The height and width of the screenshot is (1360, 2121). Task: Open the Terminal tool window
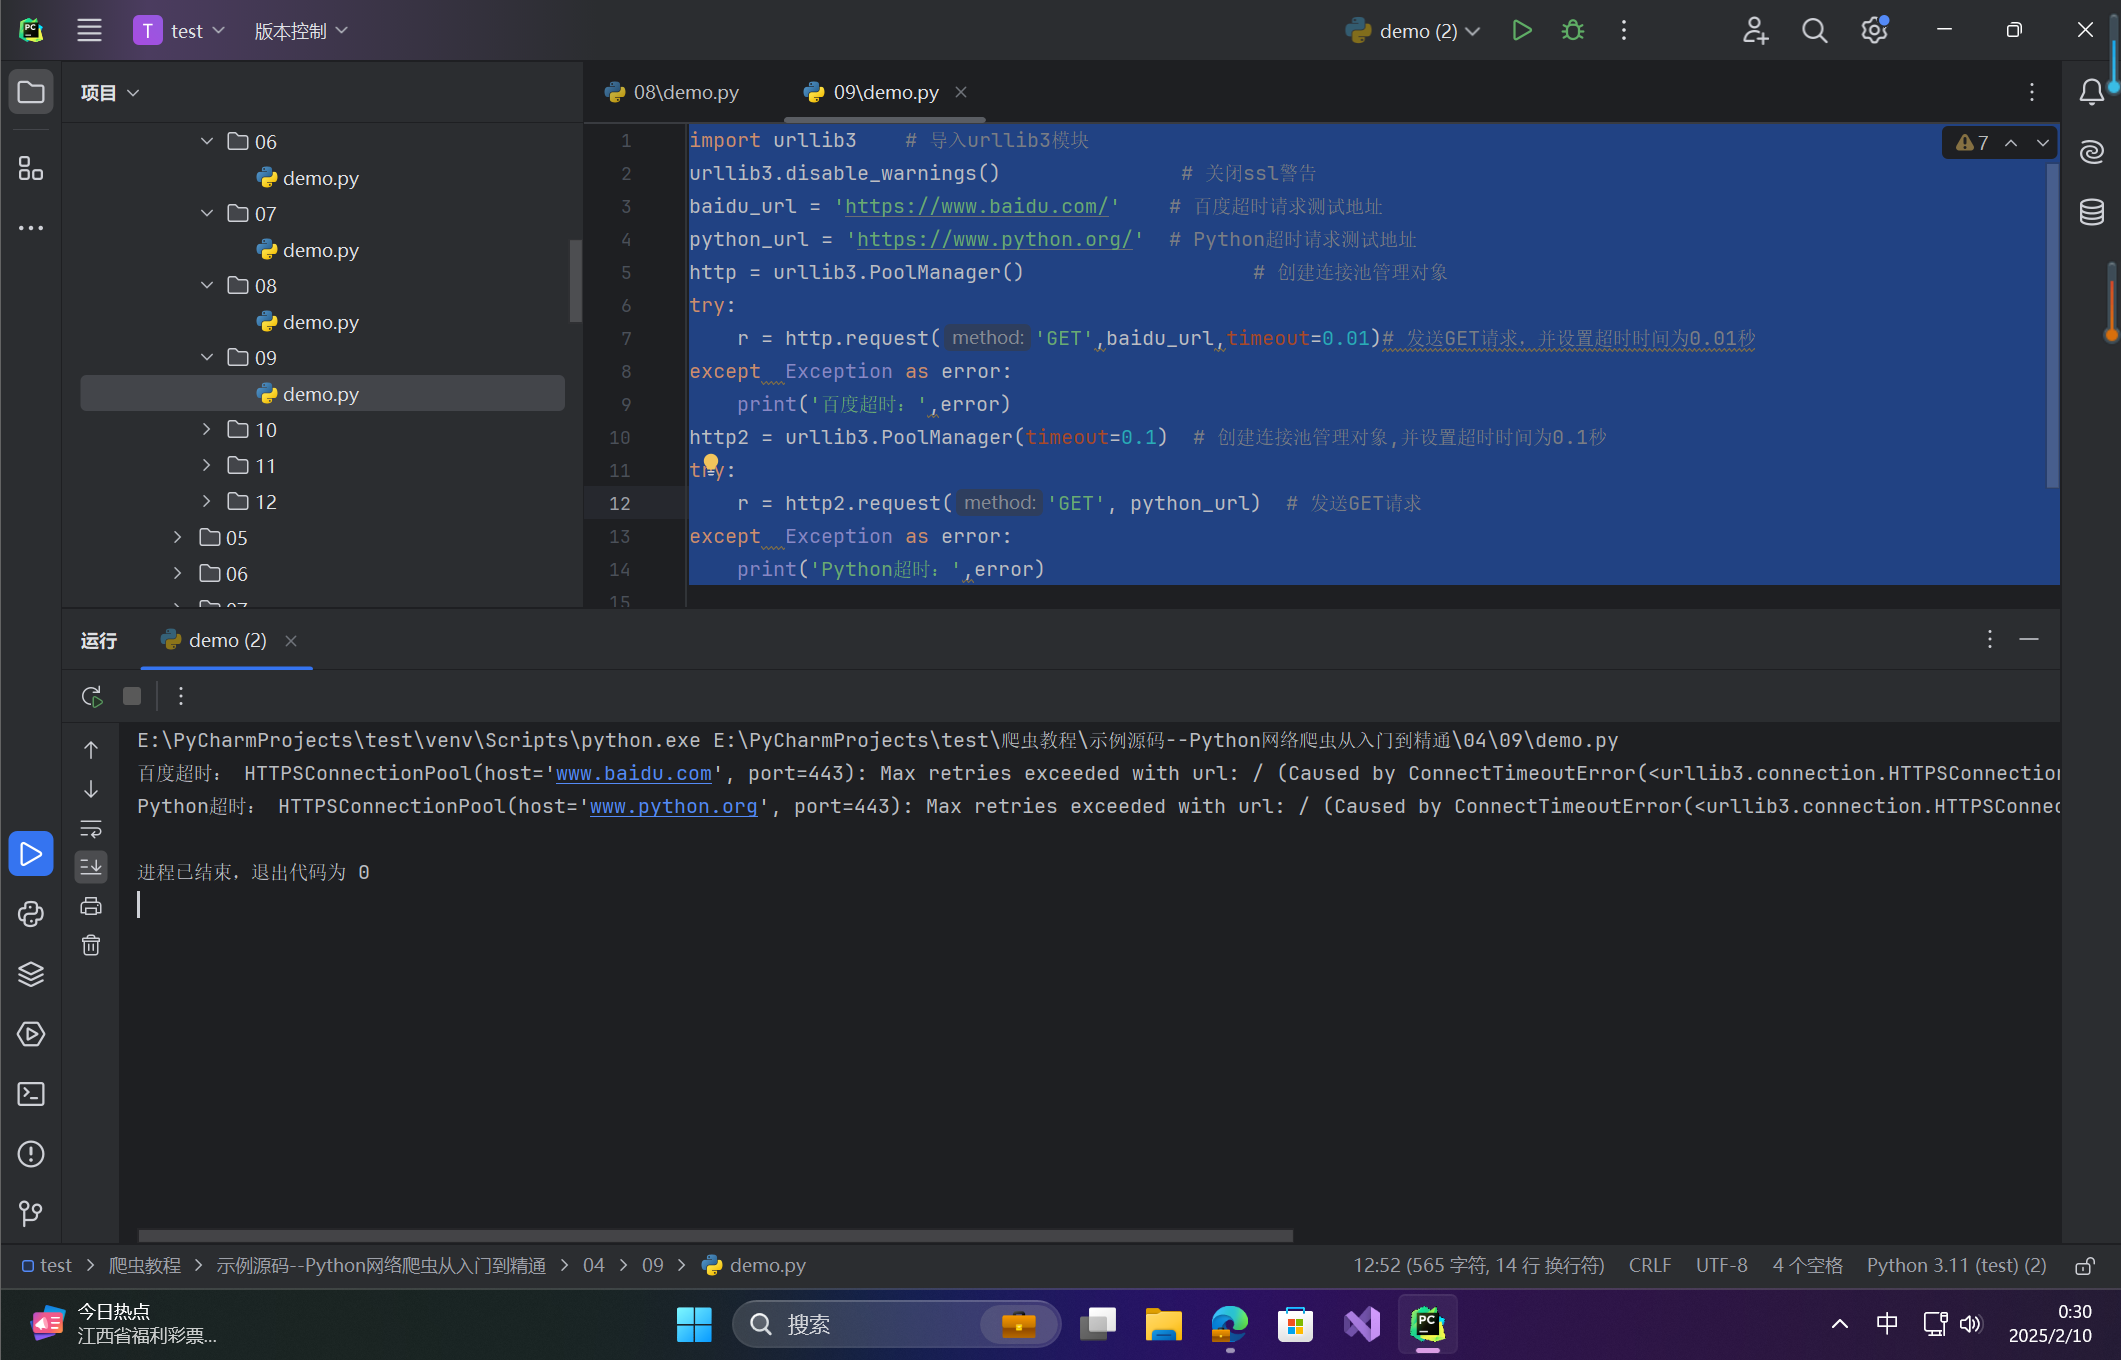click(31, 1094)
